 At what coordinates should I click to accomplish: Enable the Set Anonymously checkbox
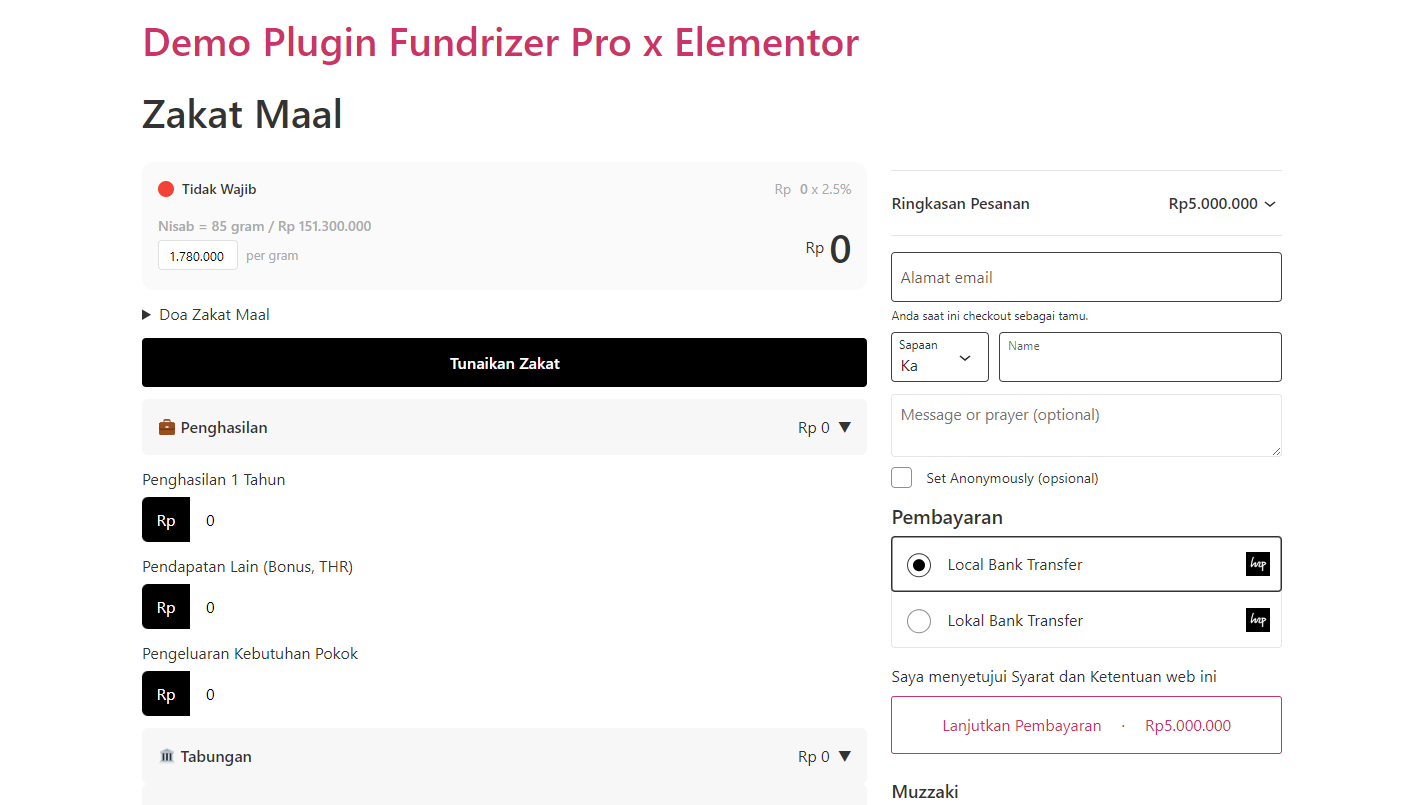pos(902,477)
